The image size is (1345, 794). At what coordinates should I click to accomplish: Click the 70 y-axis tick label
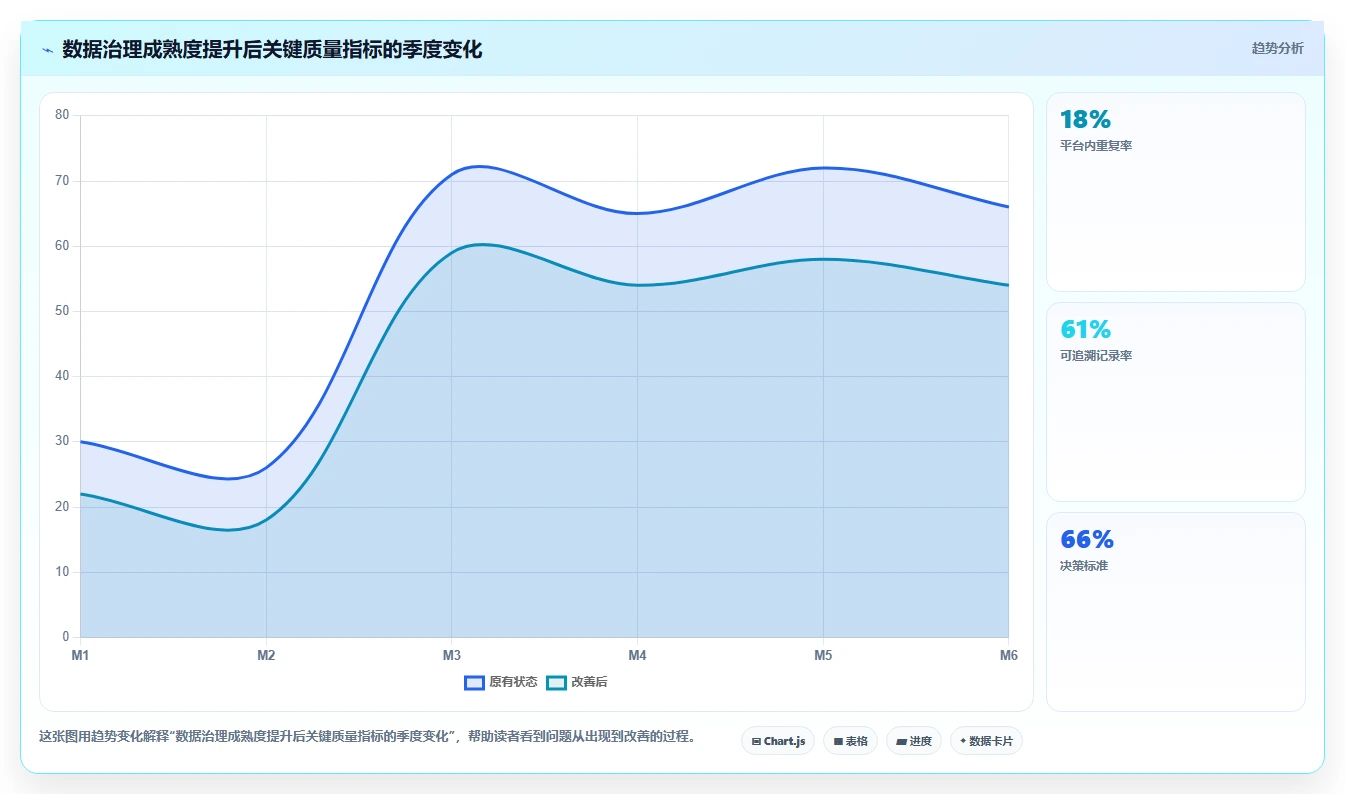point(62,181)
